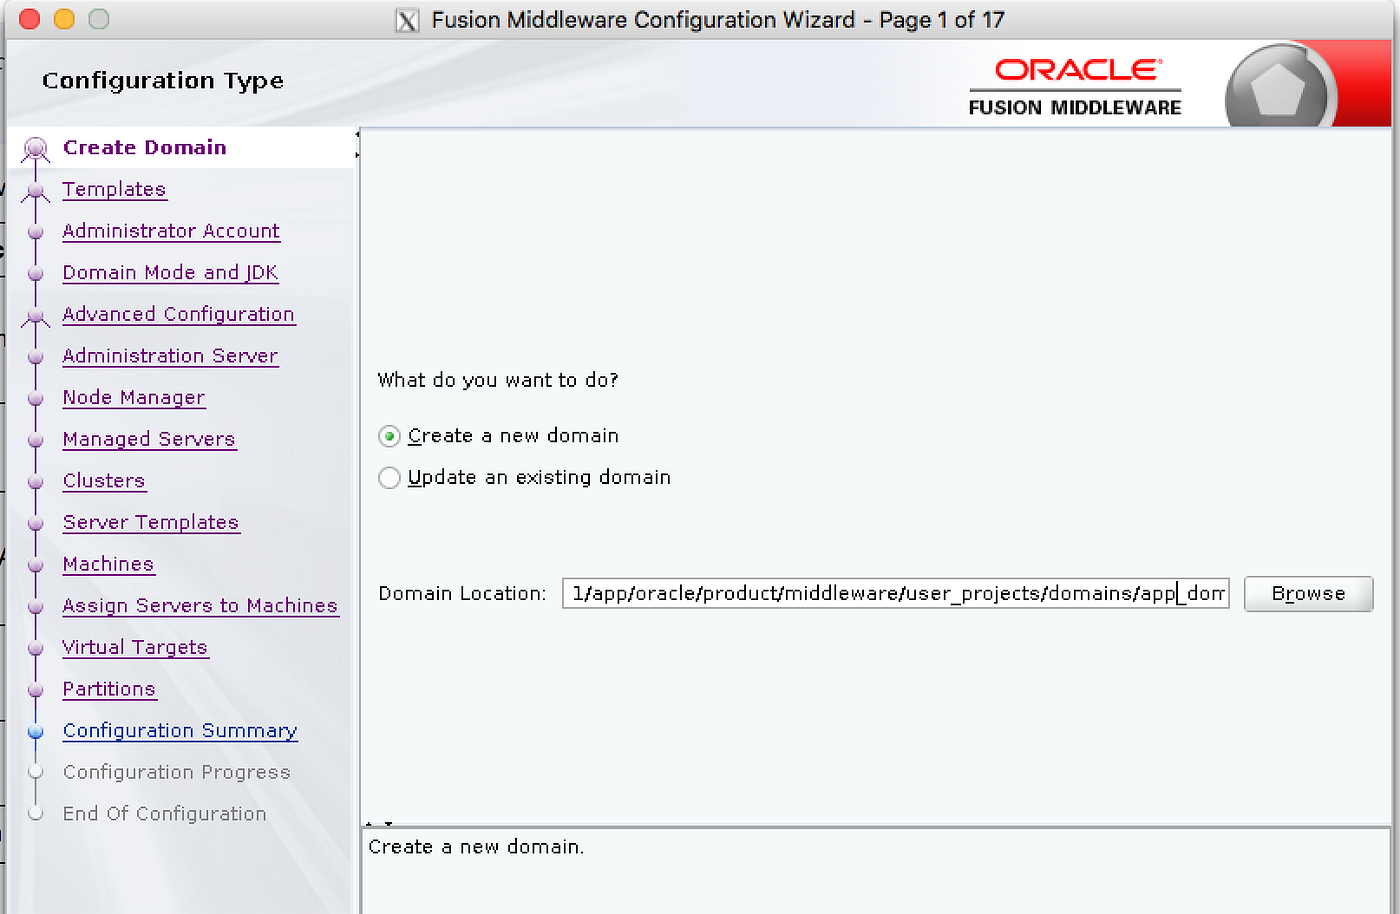Image resolution: width=1400 pixels, height=914 pixels.
Task: Select the Update an existing domain radio button
Action: (389, 478)
